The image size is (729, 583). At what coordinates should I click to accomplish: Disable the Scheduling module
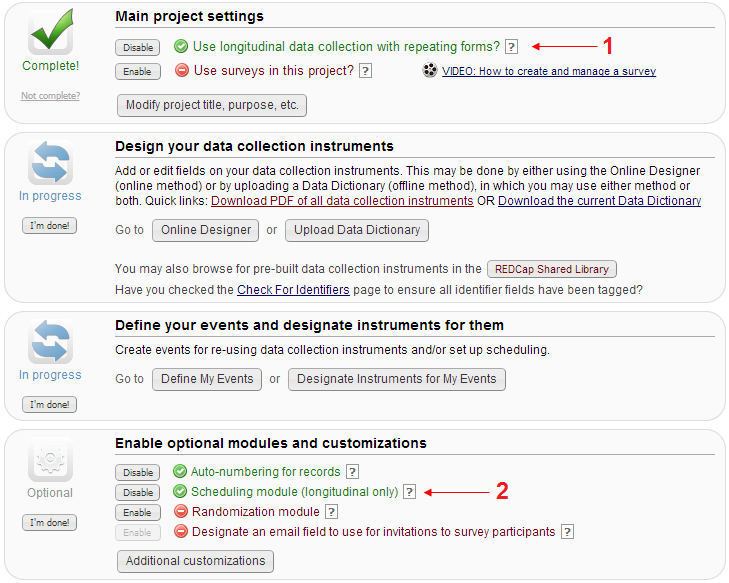(137, 493)
